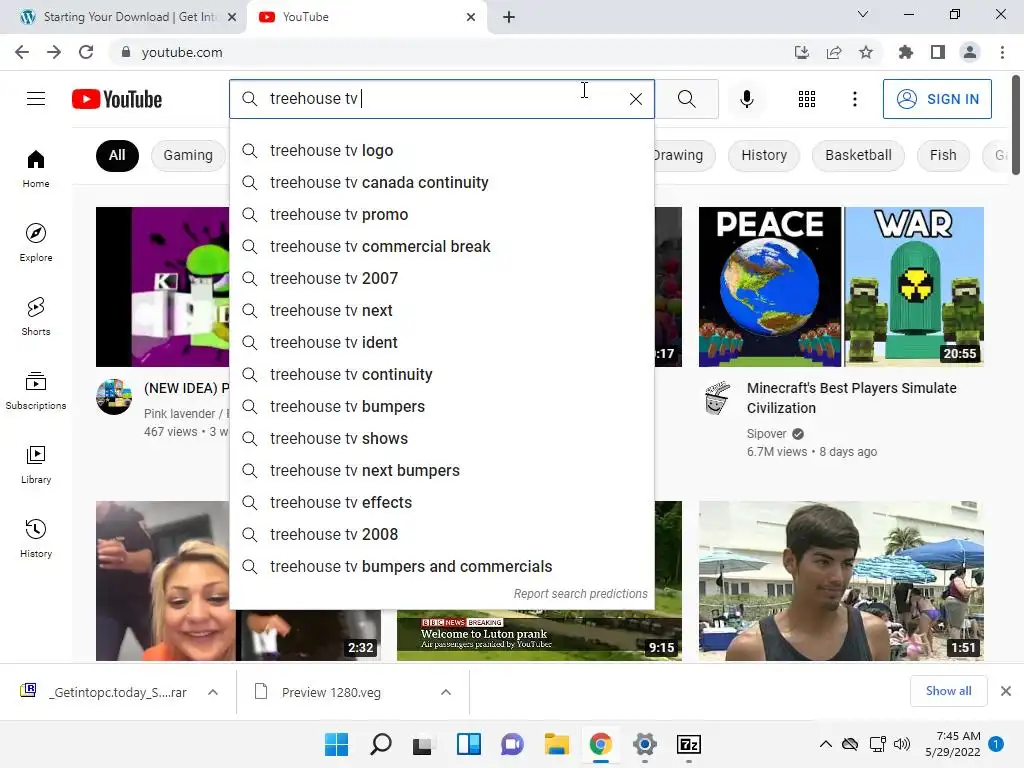Click Report search predictions link
This screenshot has height=768, width=1024.
click(580, 594)
